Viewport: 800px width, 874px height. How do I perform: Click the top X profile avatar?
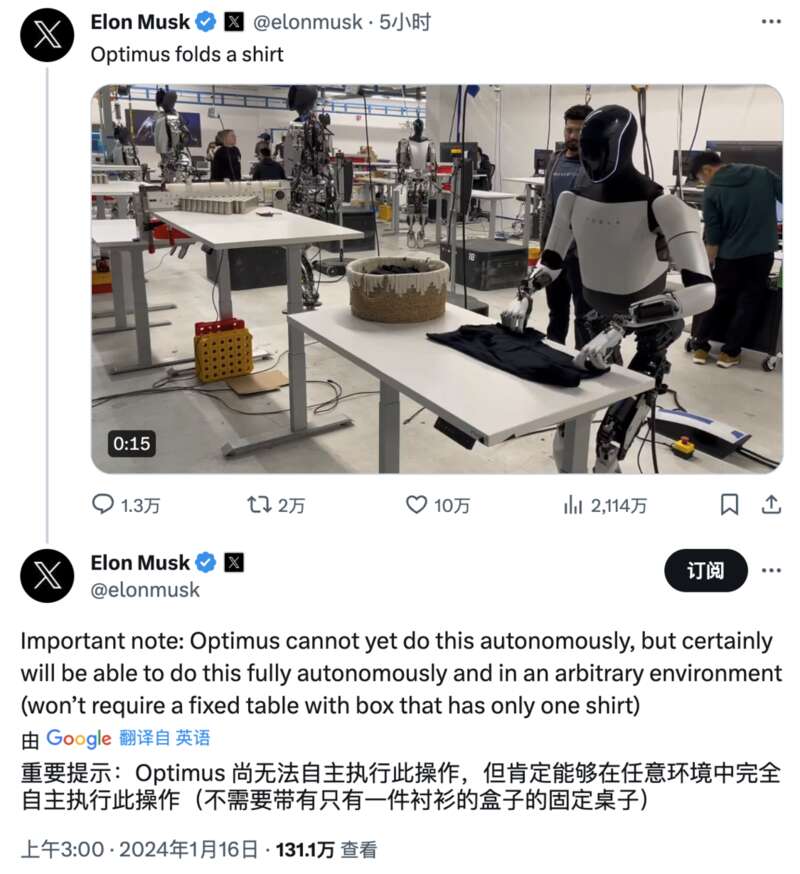click(47, 35)
